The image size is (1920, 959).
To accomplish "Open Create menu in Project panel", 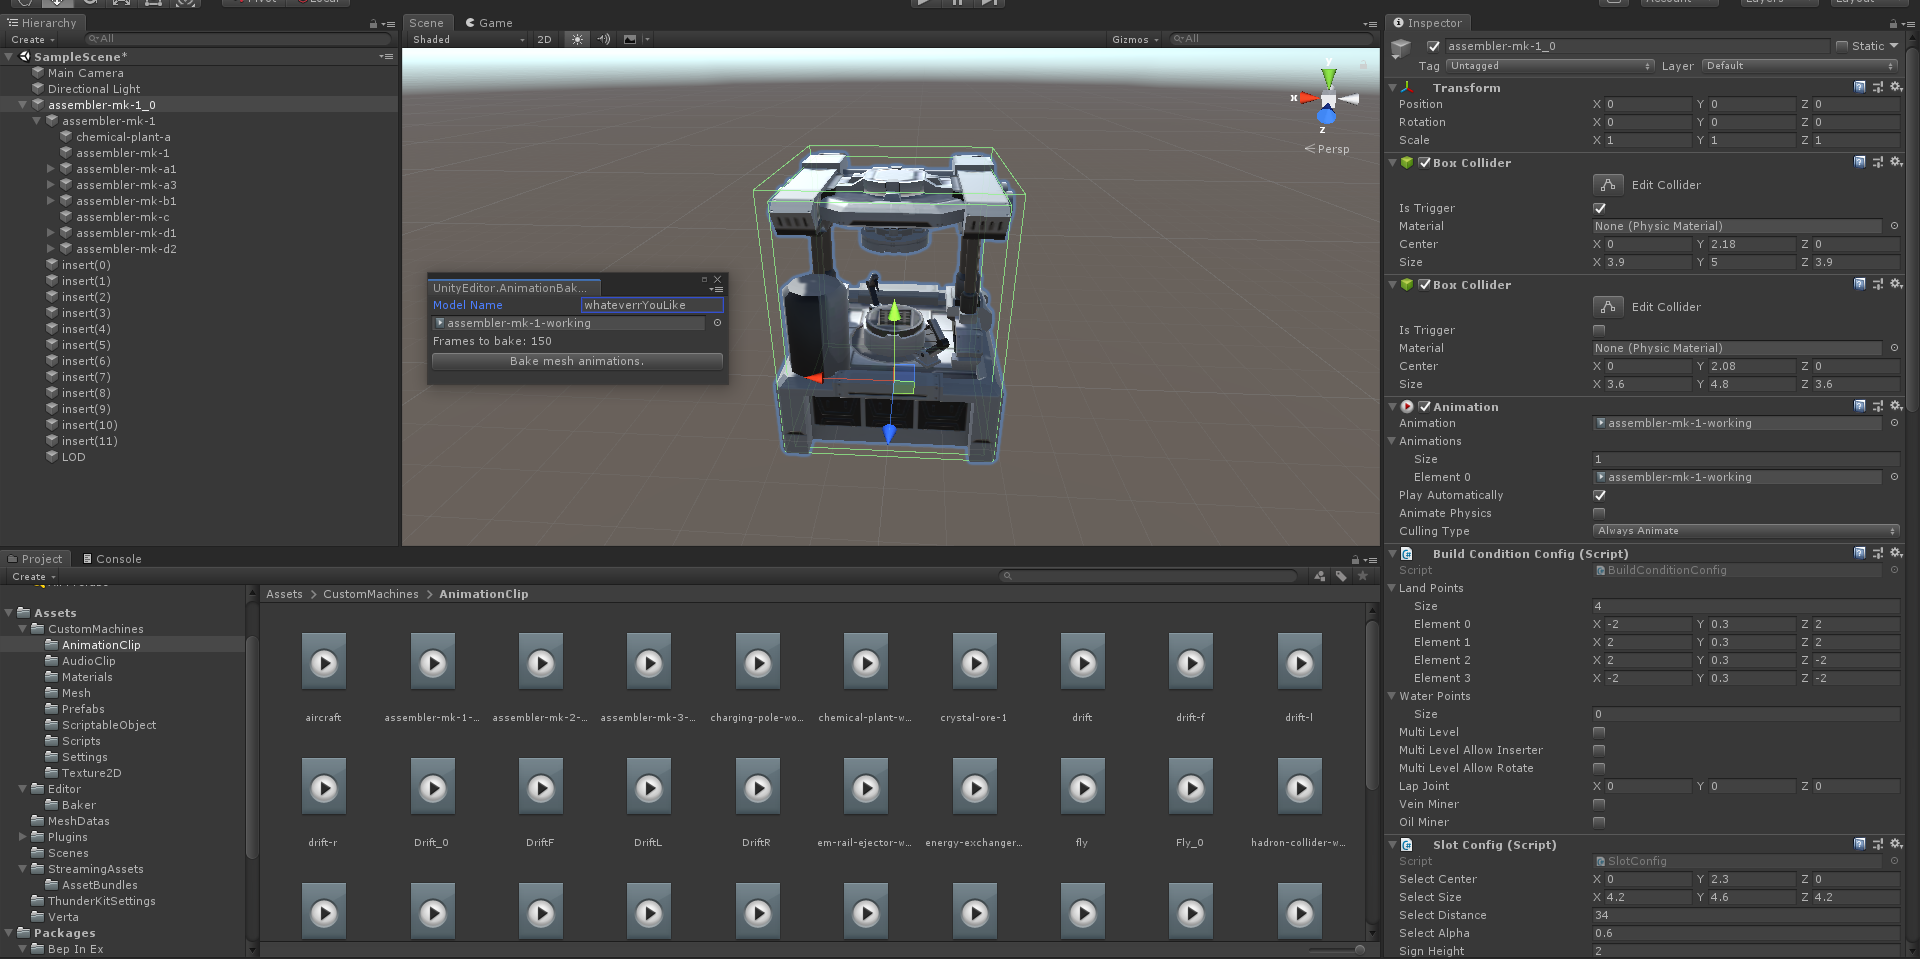I will click(33, 577).
